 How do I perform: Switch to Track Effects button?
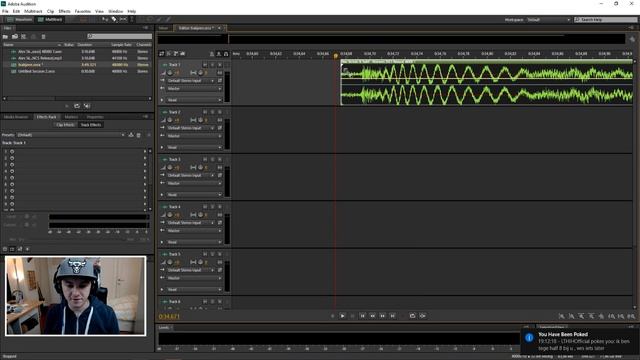90,125
